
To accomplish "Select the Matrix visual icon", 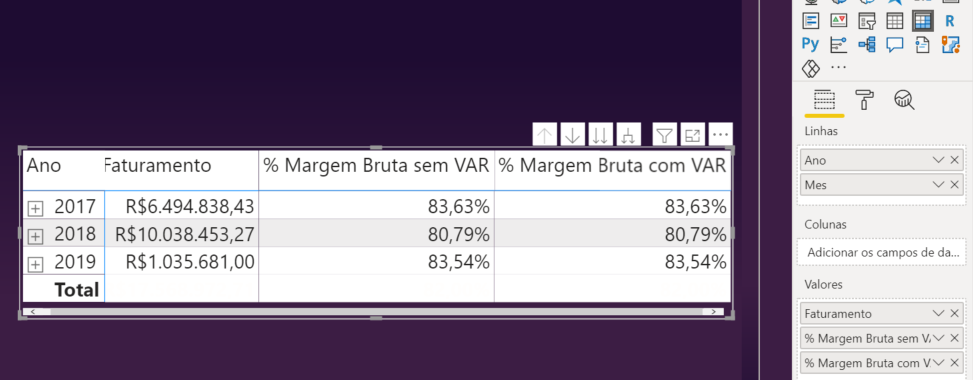I will pos(922,20).
